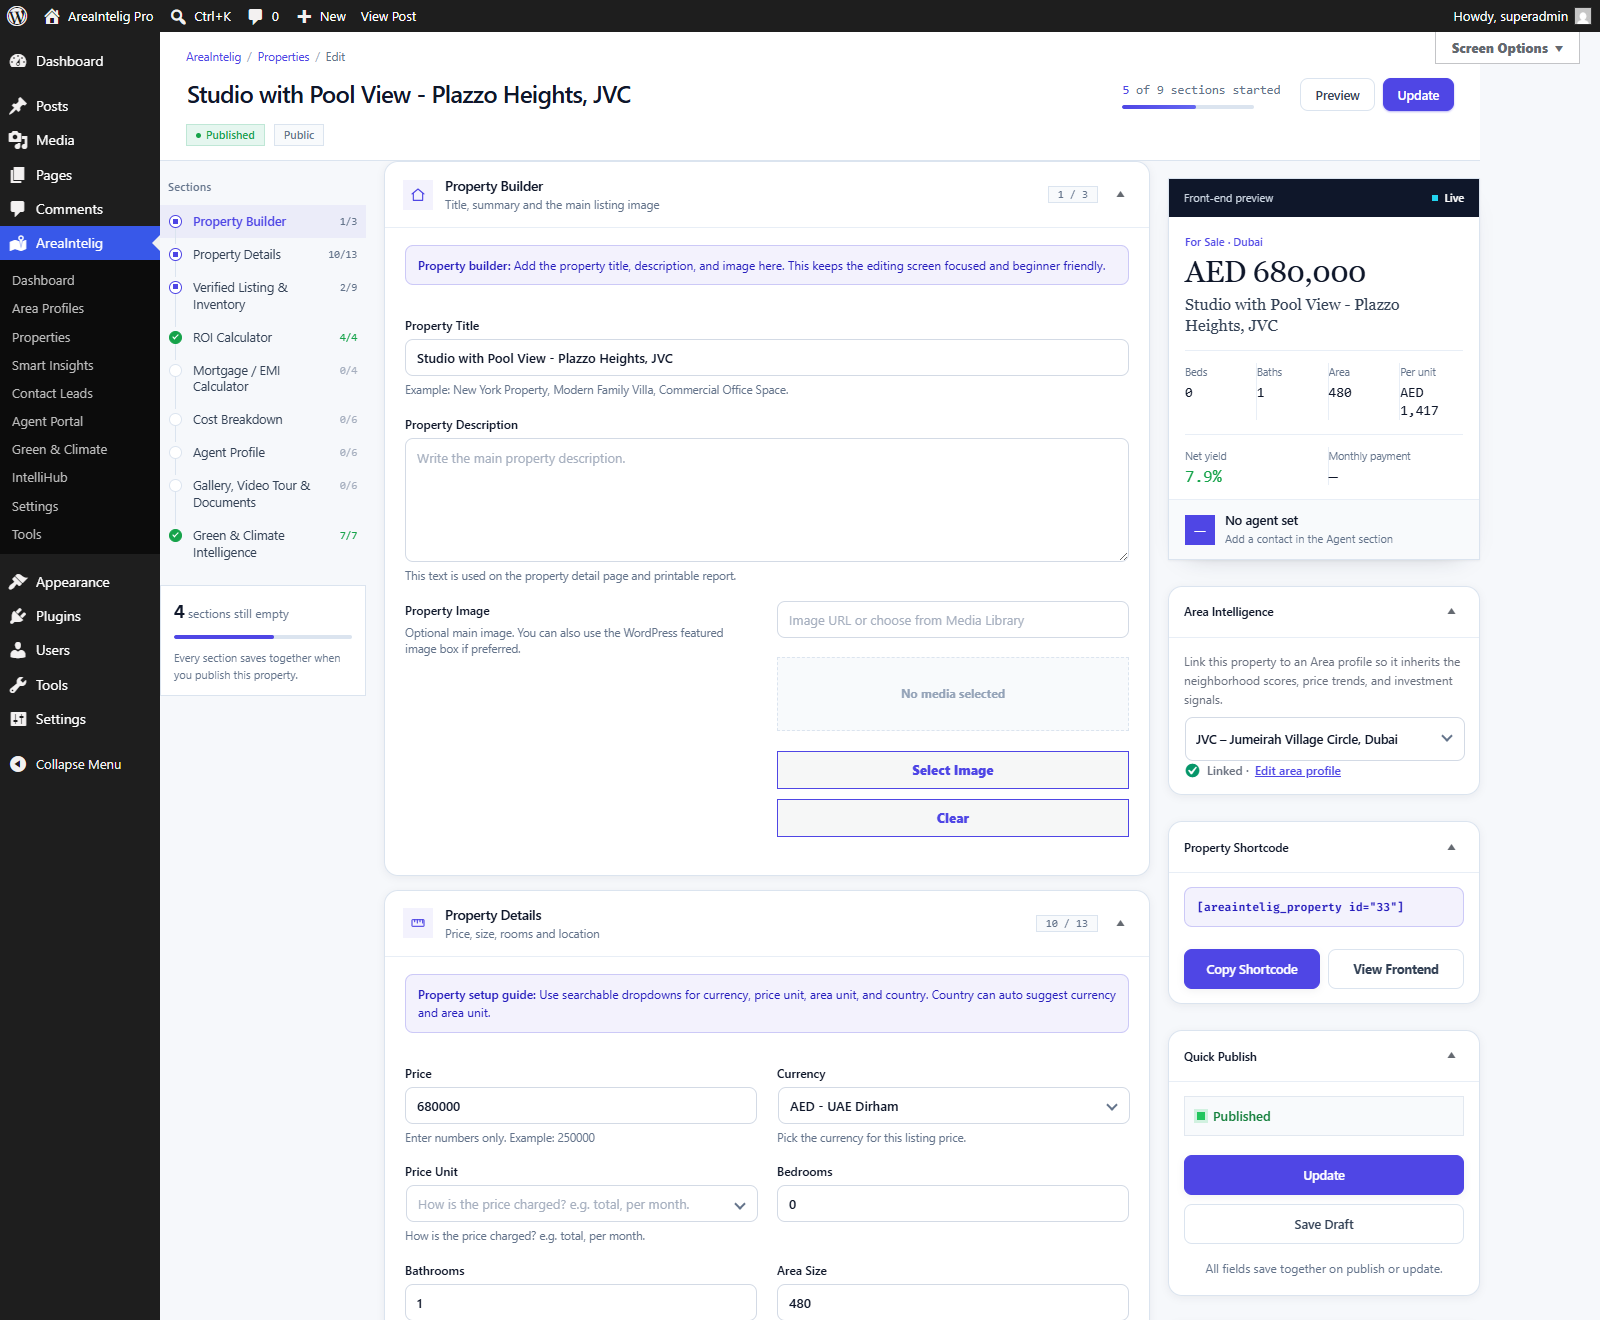1600x1320 pixels.
Task: Click the Posts pin icon
Action: (18, 106)
